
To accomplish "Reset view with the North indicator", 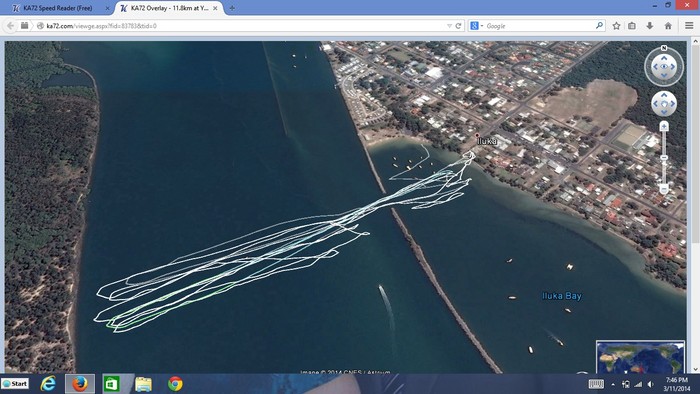I will click(x=664, y=48).
